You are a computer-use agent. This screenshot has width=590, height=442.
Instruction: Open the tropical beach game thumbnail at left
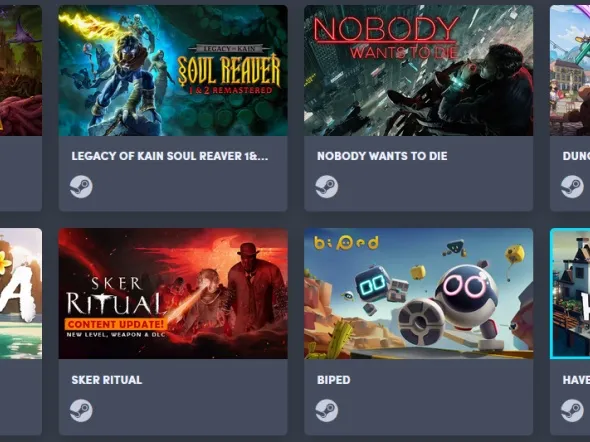(21, 293)
